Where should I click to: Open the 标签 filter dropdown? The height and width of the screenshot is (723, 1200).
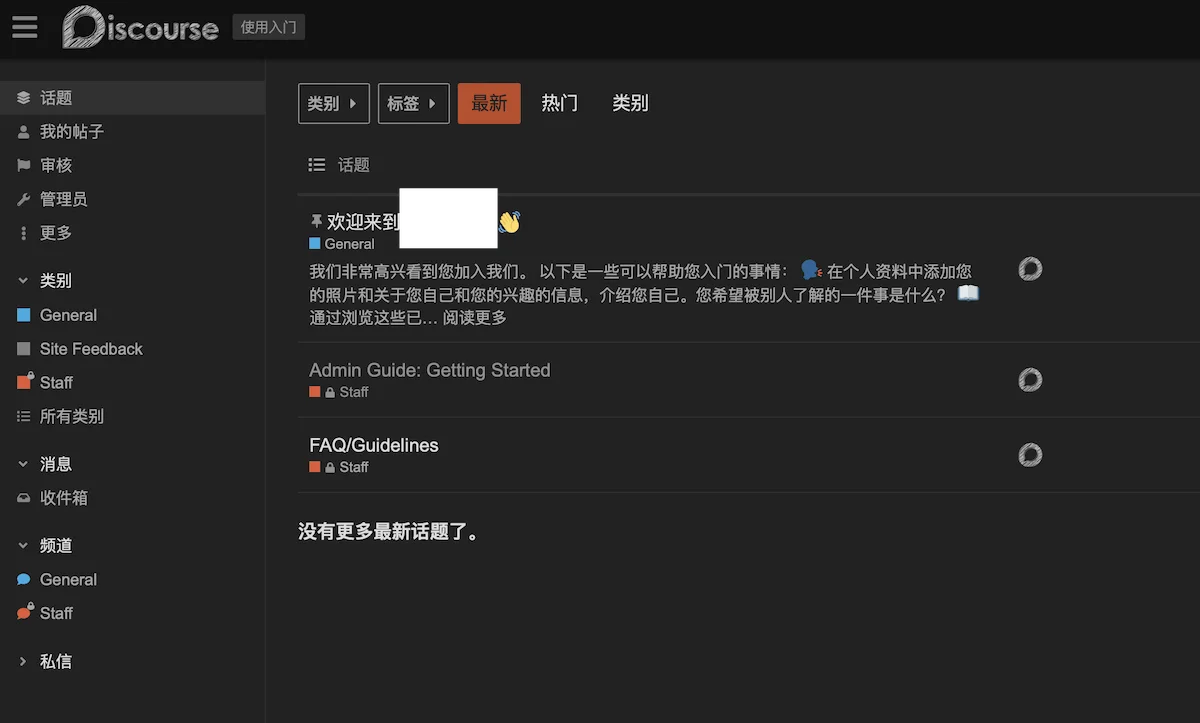pyautogui.click(x=413, y=103)
